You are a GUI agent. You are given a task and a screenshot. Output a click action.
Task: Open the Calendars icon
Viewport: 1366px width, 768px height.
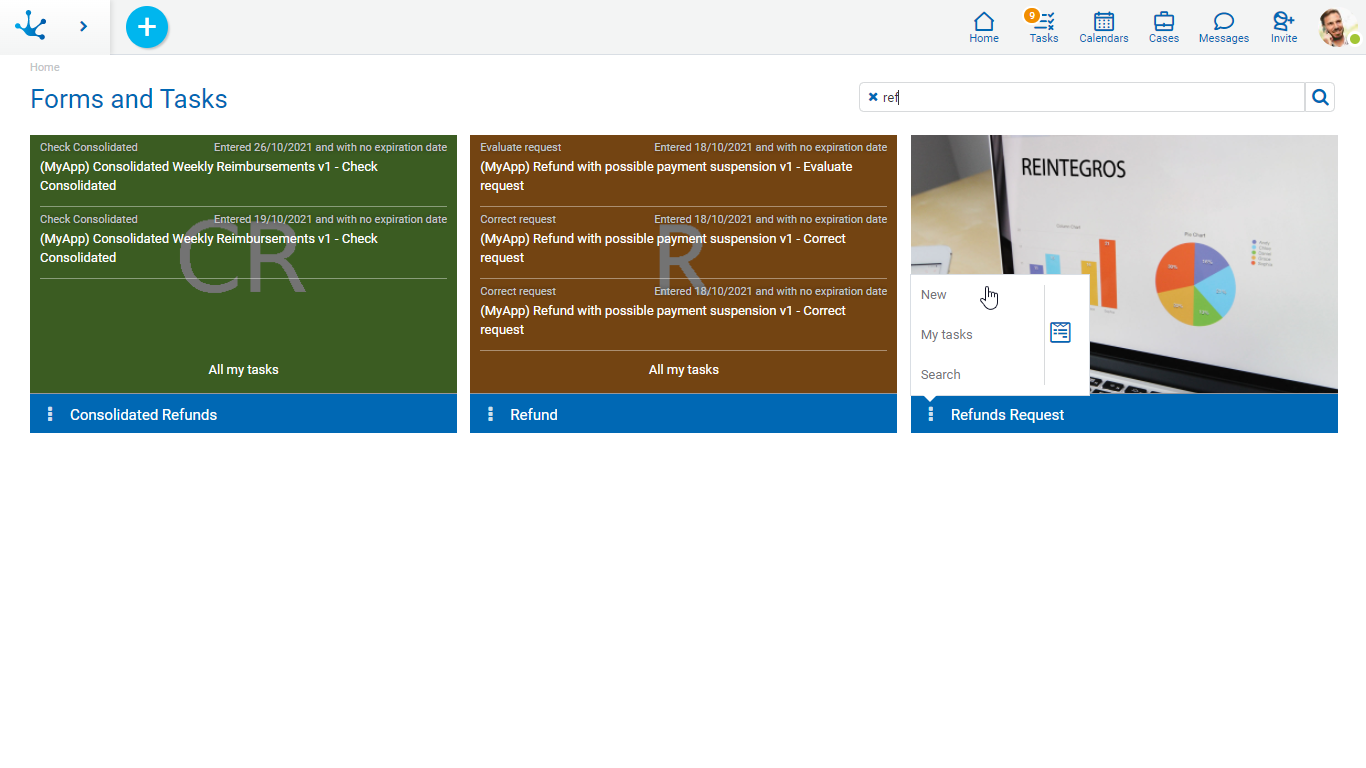pyautogui.click(x=1103, y=27)
